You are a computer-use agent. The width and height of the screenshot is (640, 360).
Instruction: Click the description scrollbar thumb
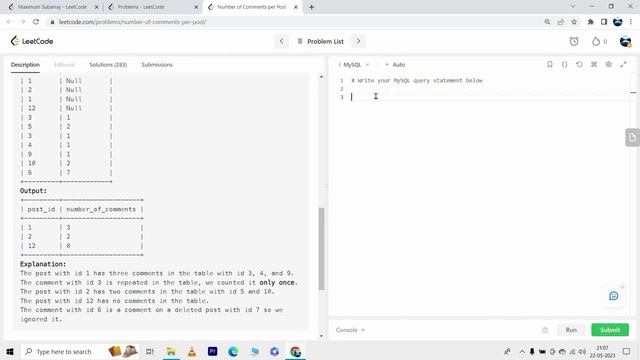click(322, 249)
